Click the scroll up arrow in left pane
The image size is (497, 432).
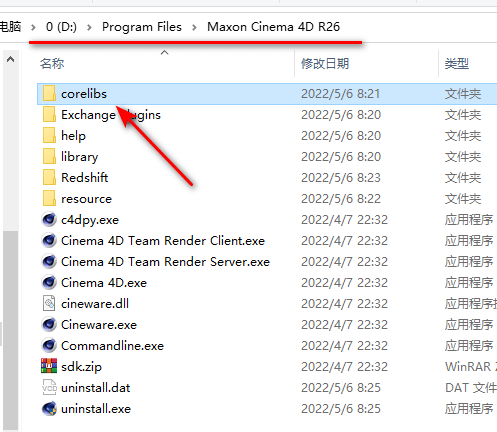coord(10,60)
